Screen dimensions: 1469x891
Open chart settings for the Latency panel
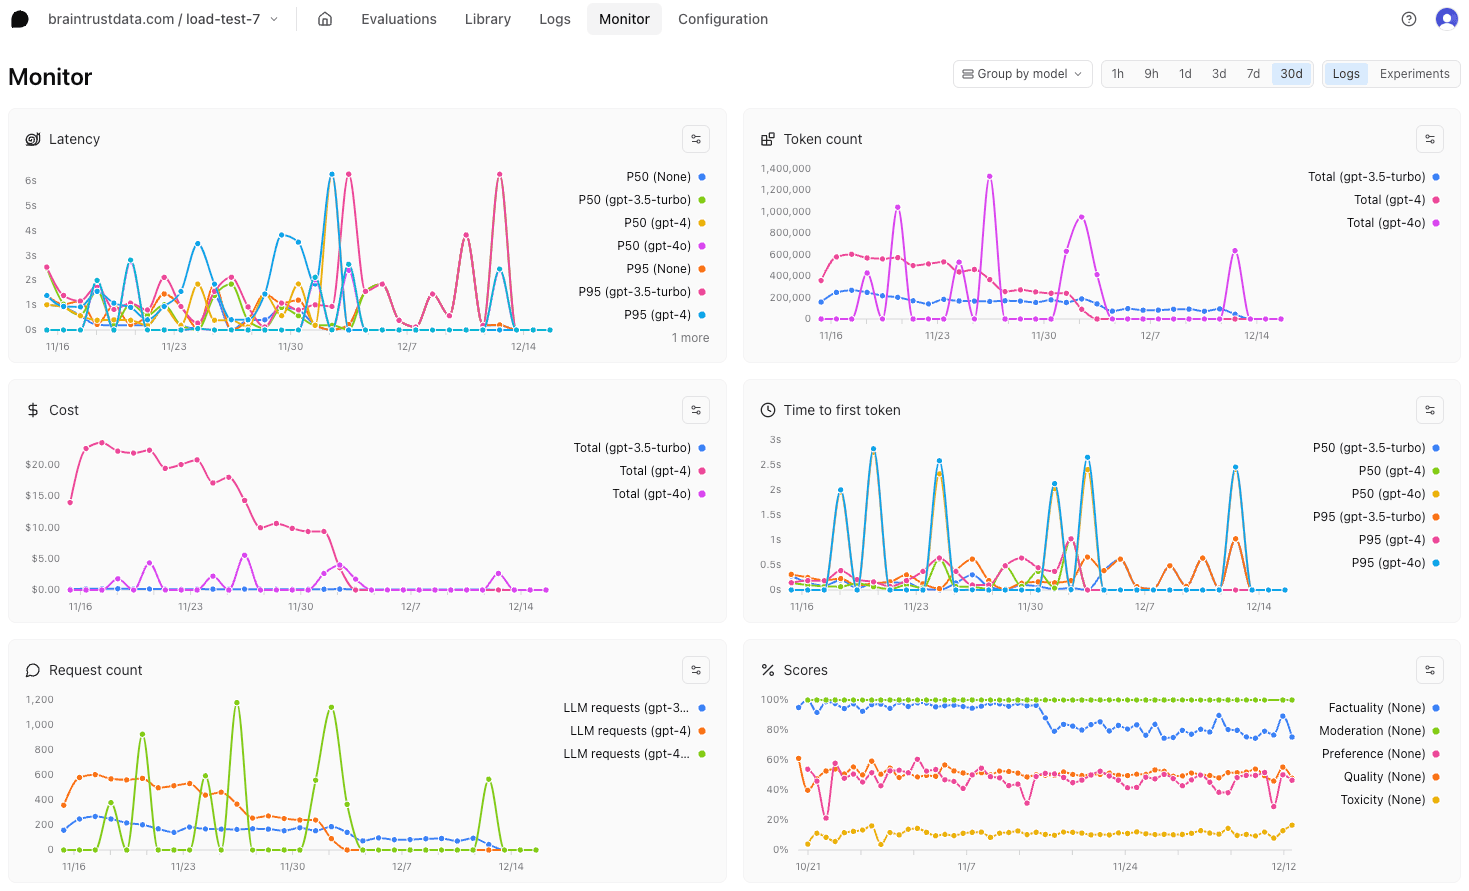[x=696, y=139]
